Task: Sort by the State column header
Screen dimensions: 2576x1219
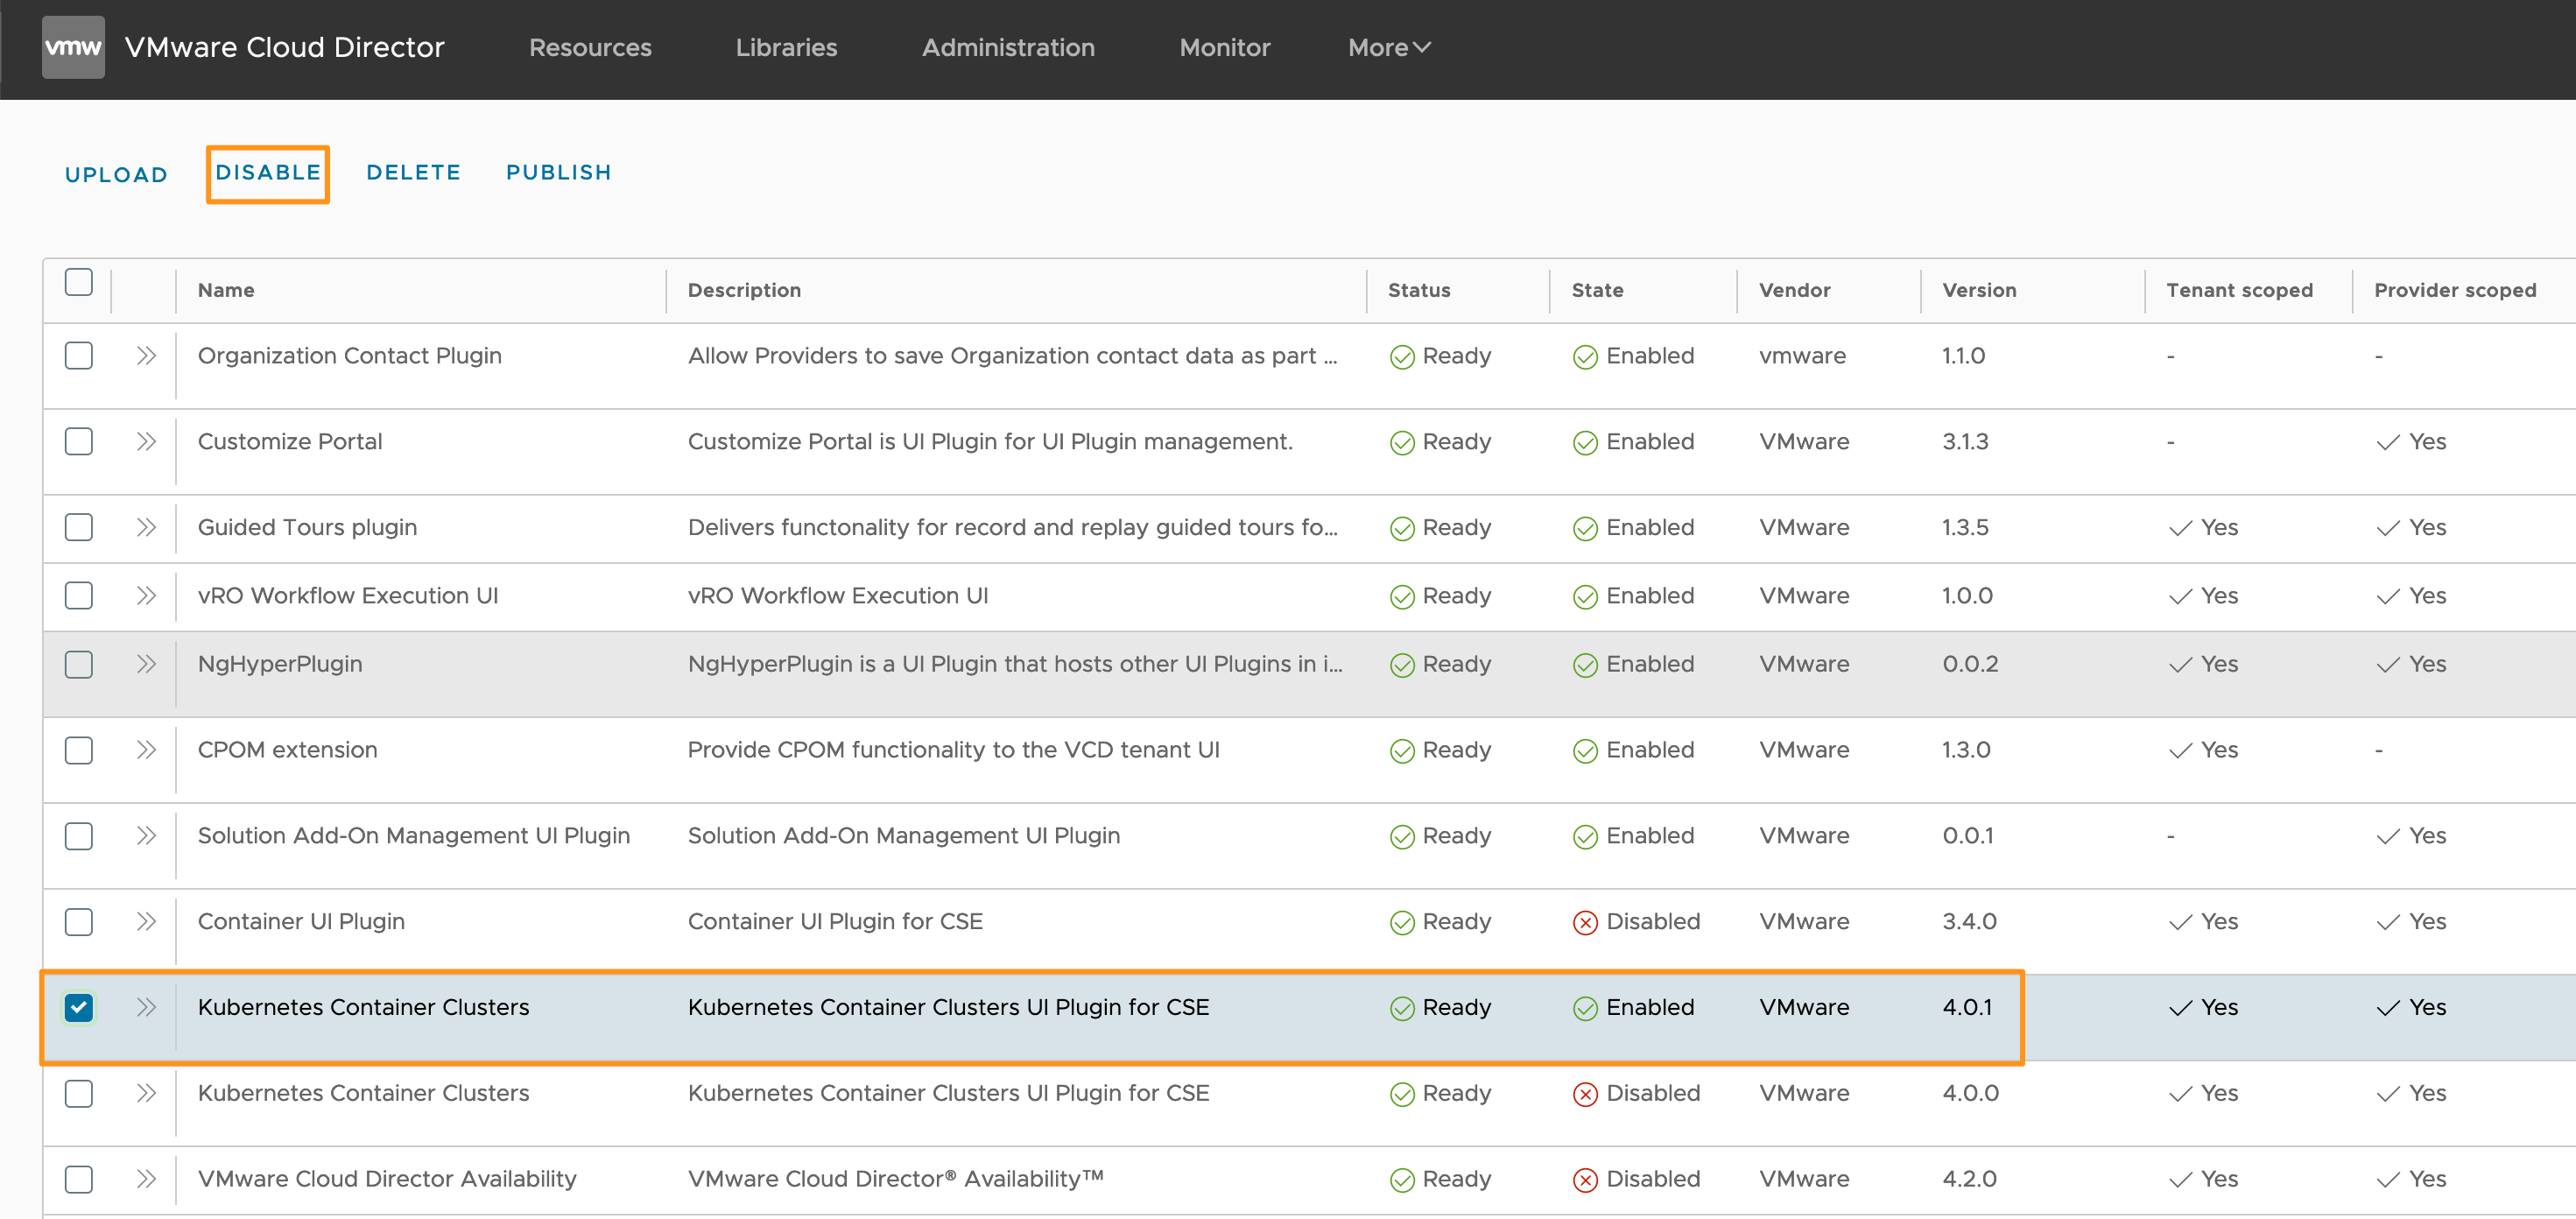Action: (1597, 291)
